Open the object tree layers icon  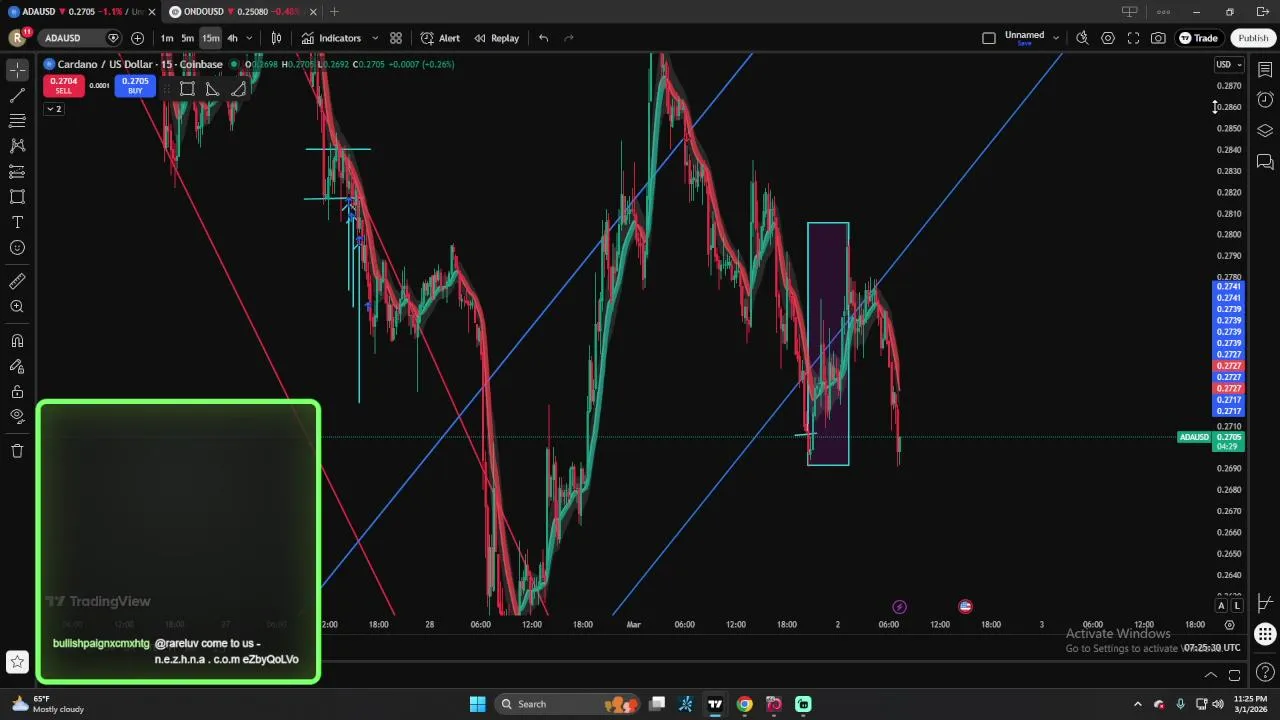point(1265,131)
